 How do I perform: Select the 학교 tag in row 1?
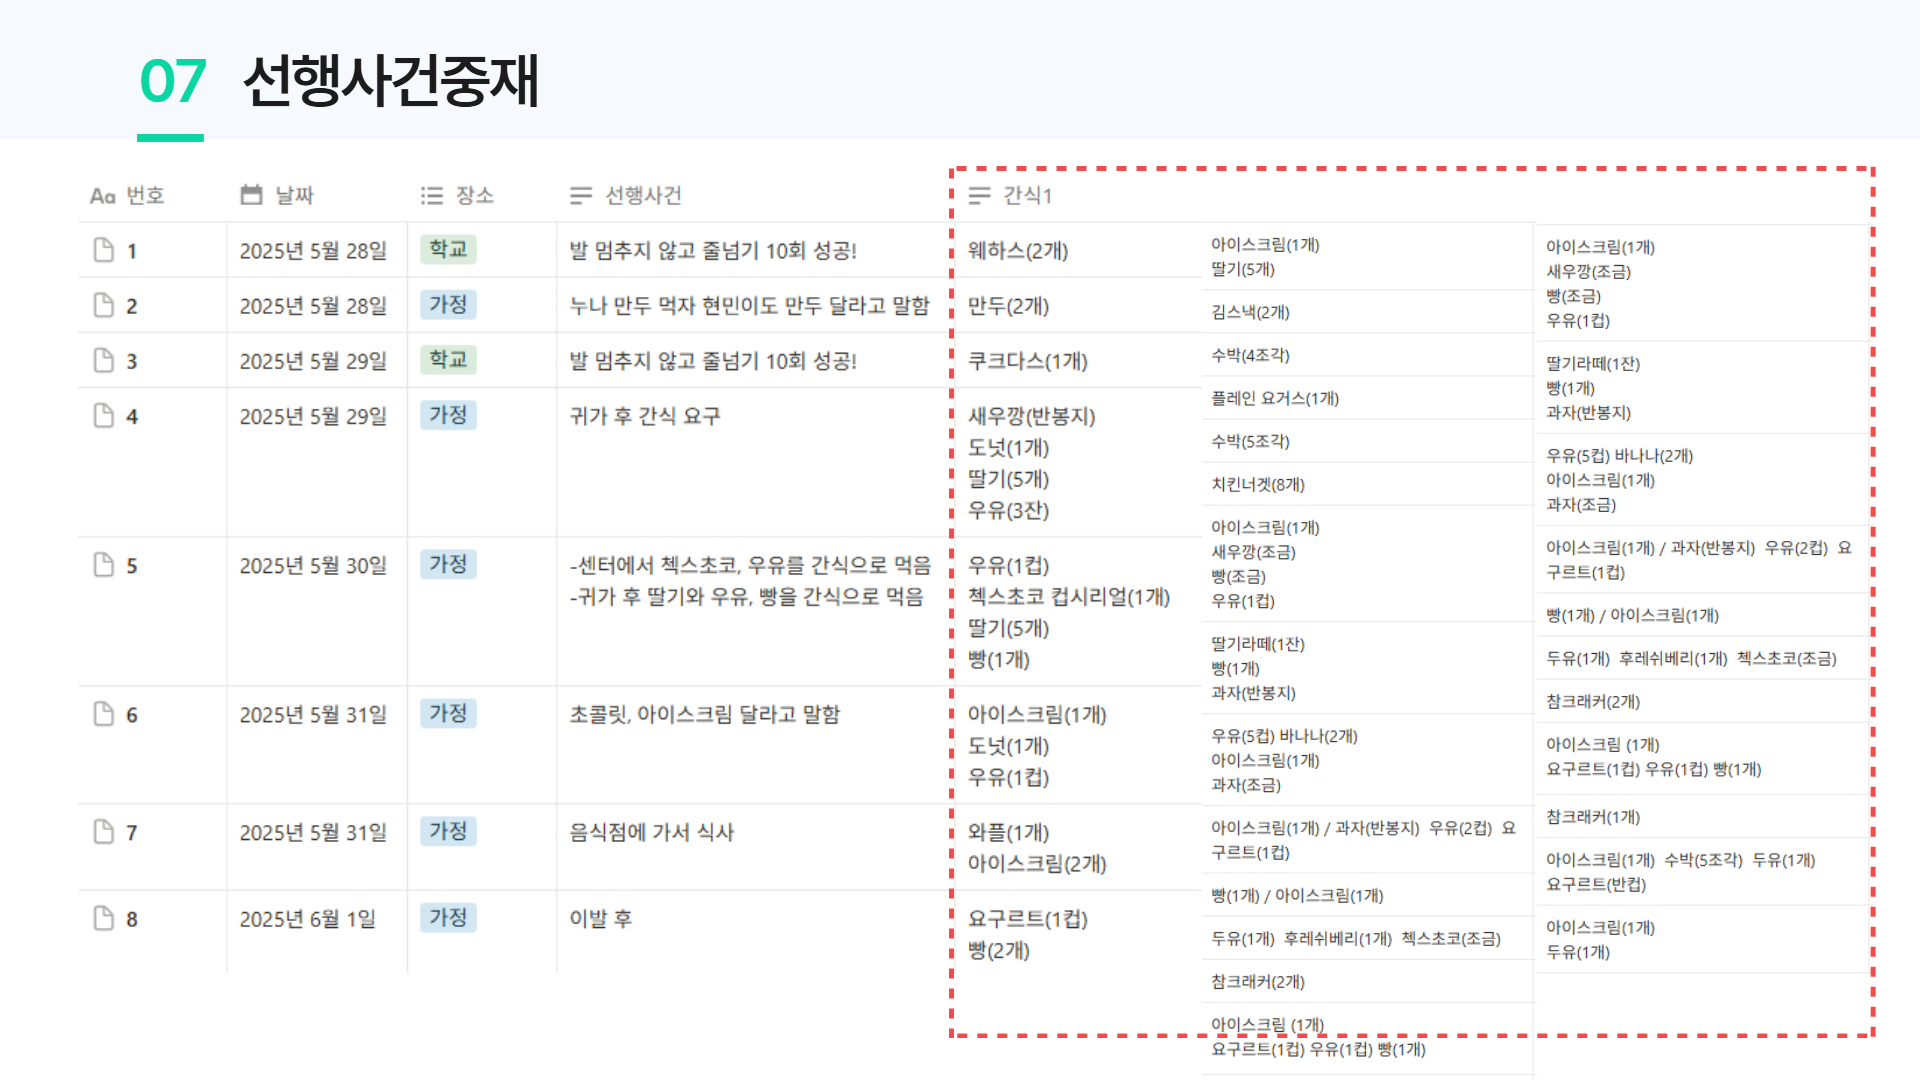pyautogui.click(x=448, y=249)
